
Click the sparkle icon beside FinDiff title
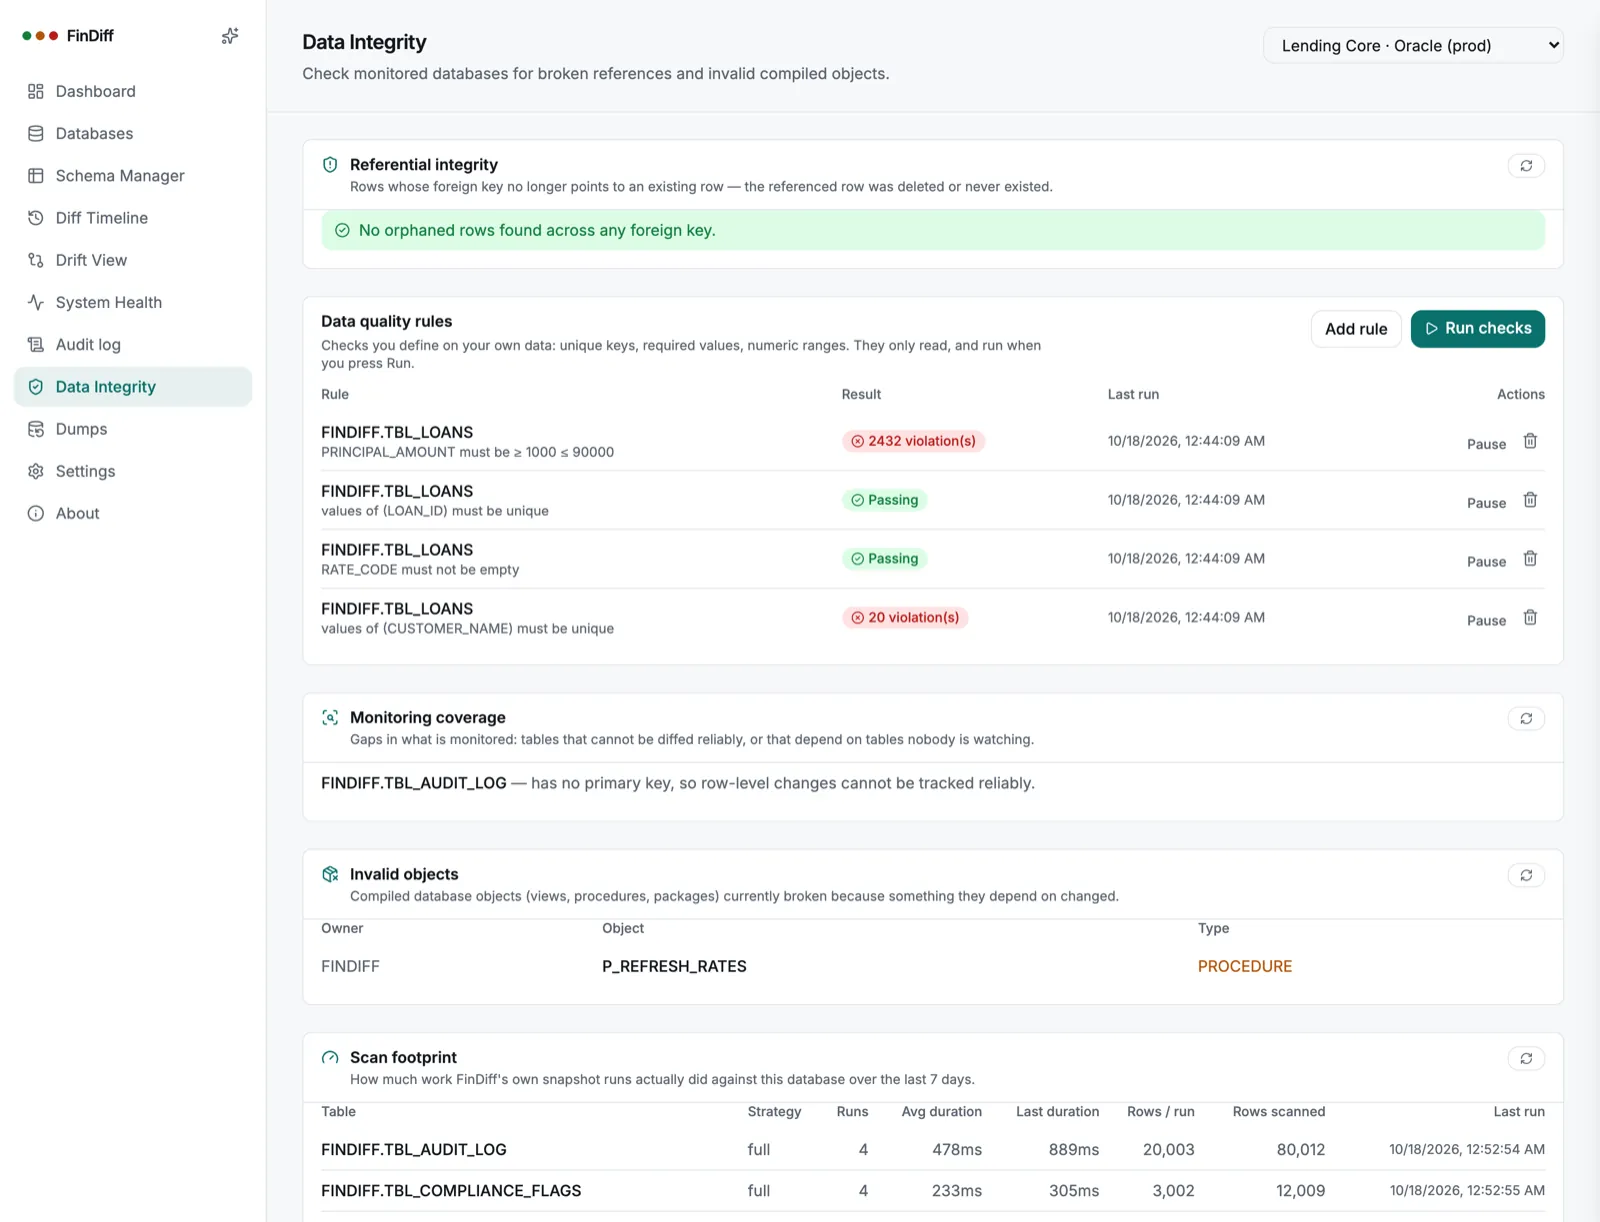click(229, 36)
